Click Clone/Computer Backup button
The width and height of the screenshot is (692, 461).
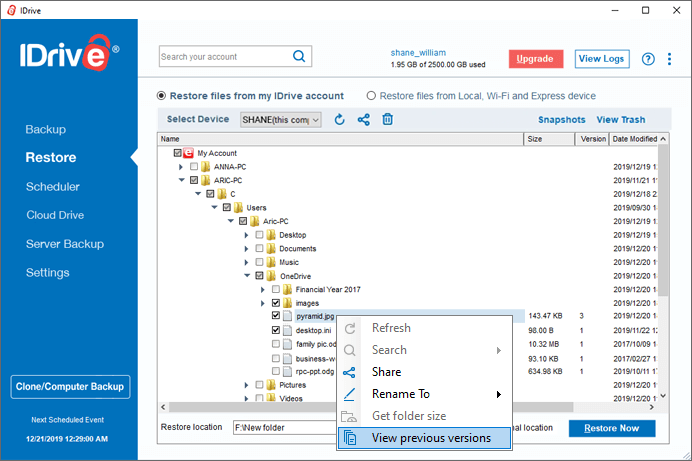pyautogui.click(x=70, y=387)
